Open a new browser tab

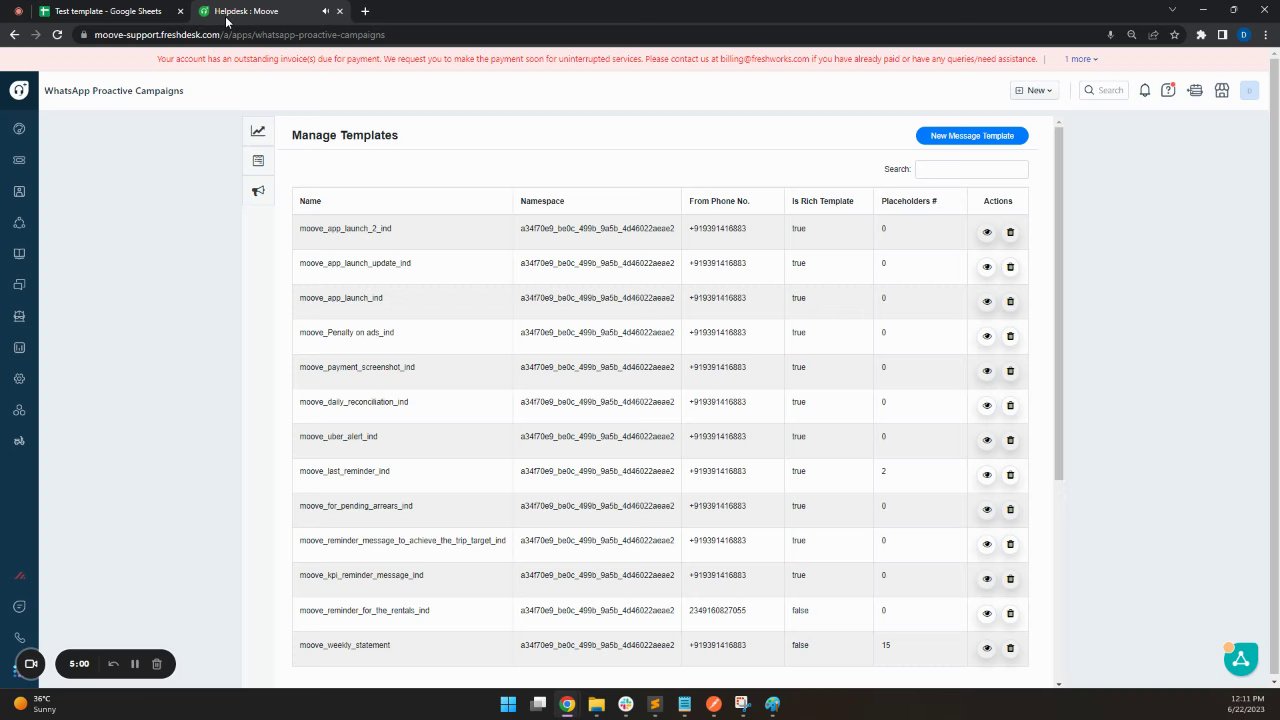click(x=365, y=11)
